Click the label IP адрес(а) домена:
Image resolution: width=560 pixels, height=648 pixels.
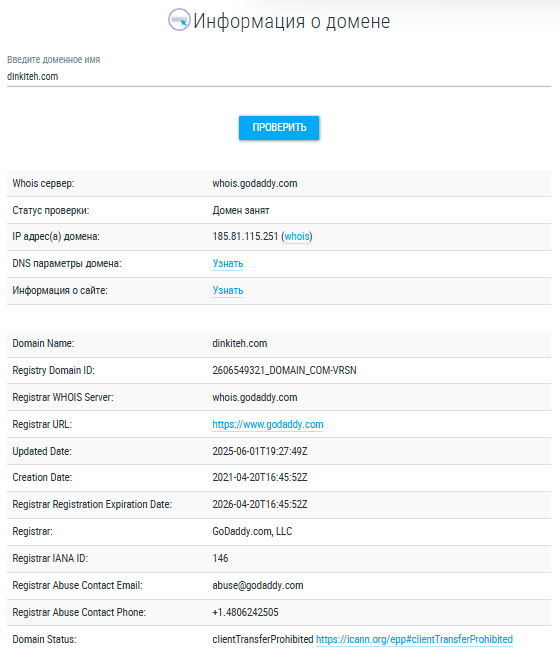56,236
